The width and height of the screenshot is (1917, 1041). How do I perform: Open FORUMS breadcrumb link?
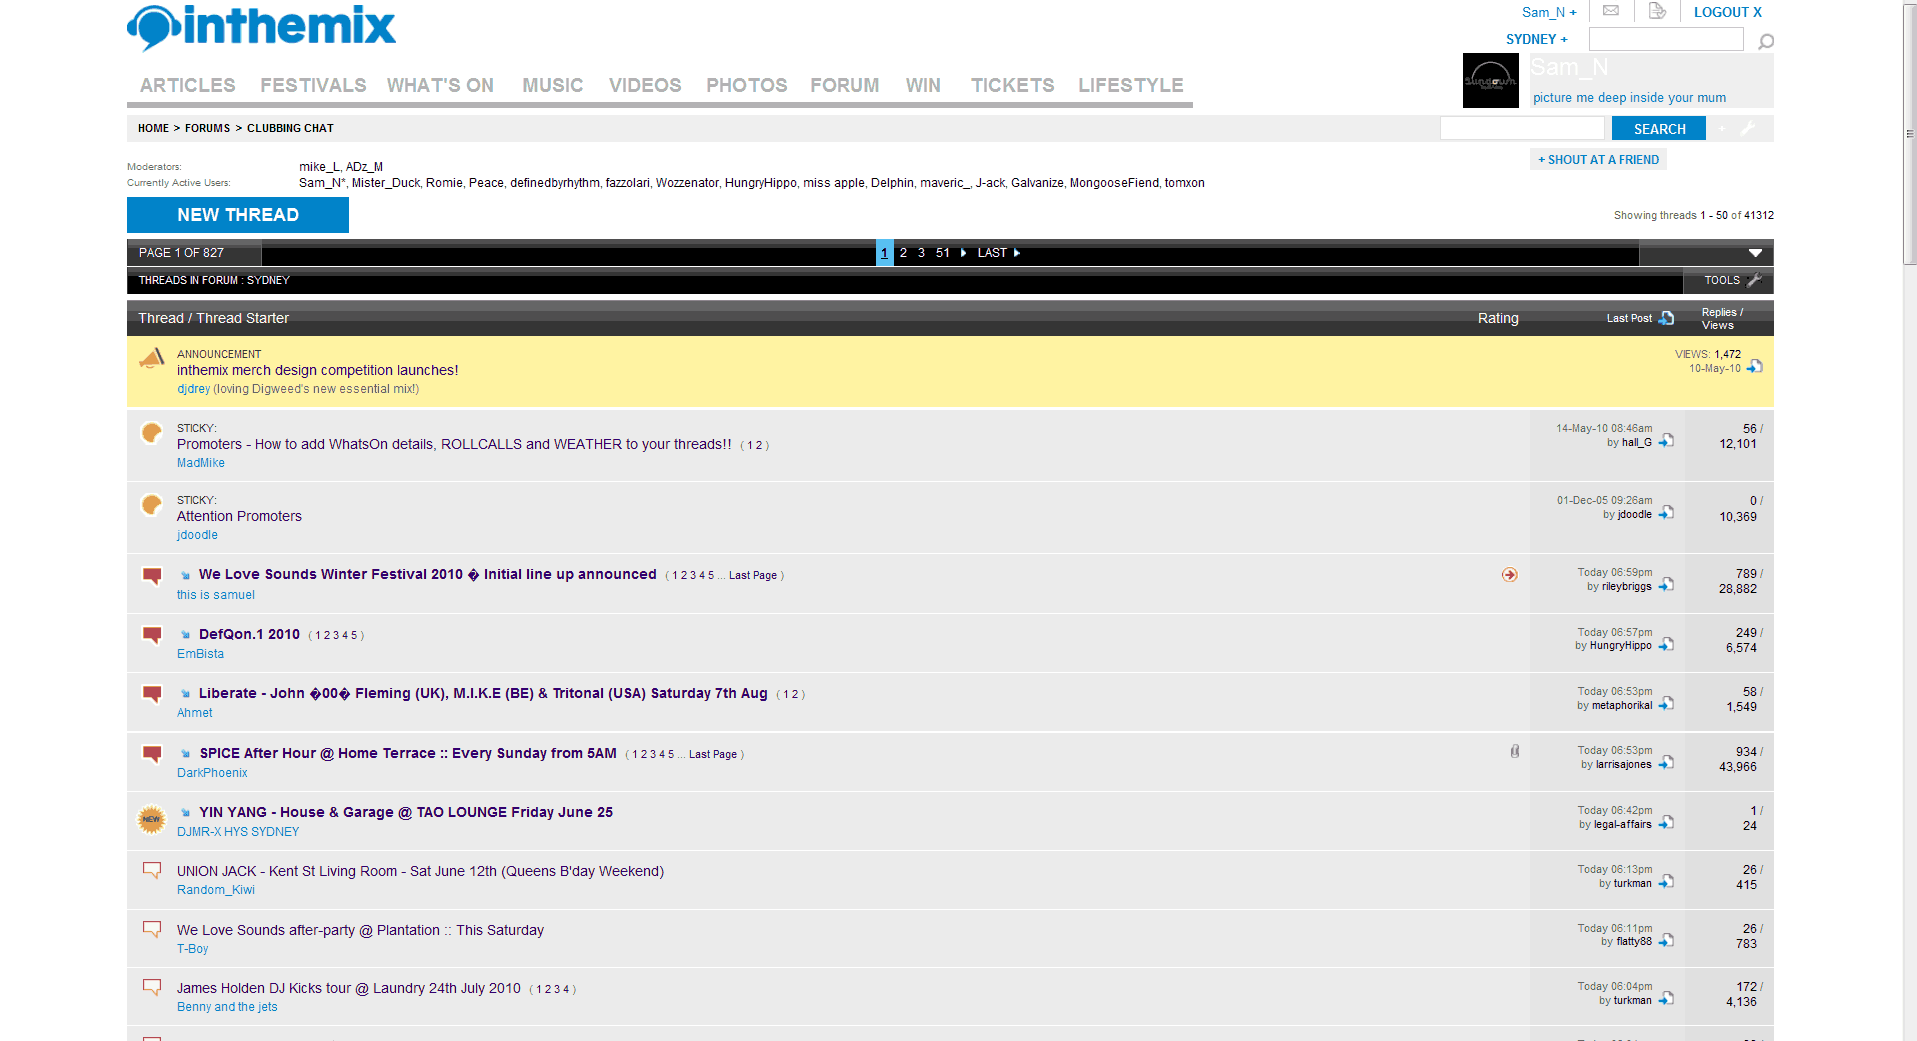[x=207, y=128]
